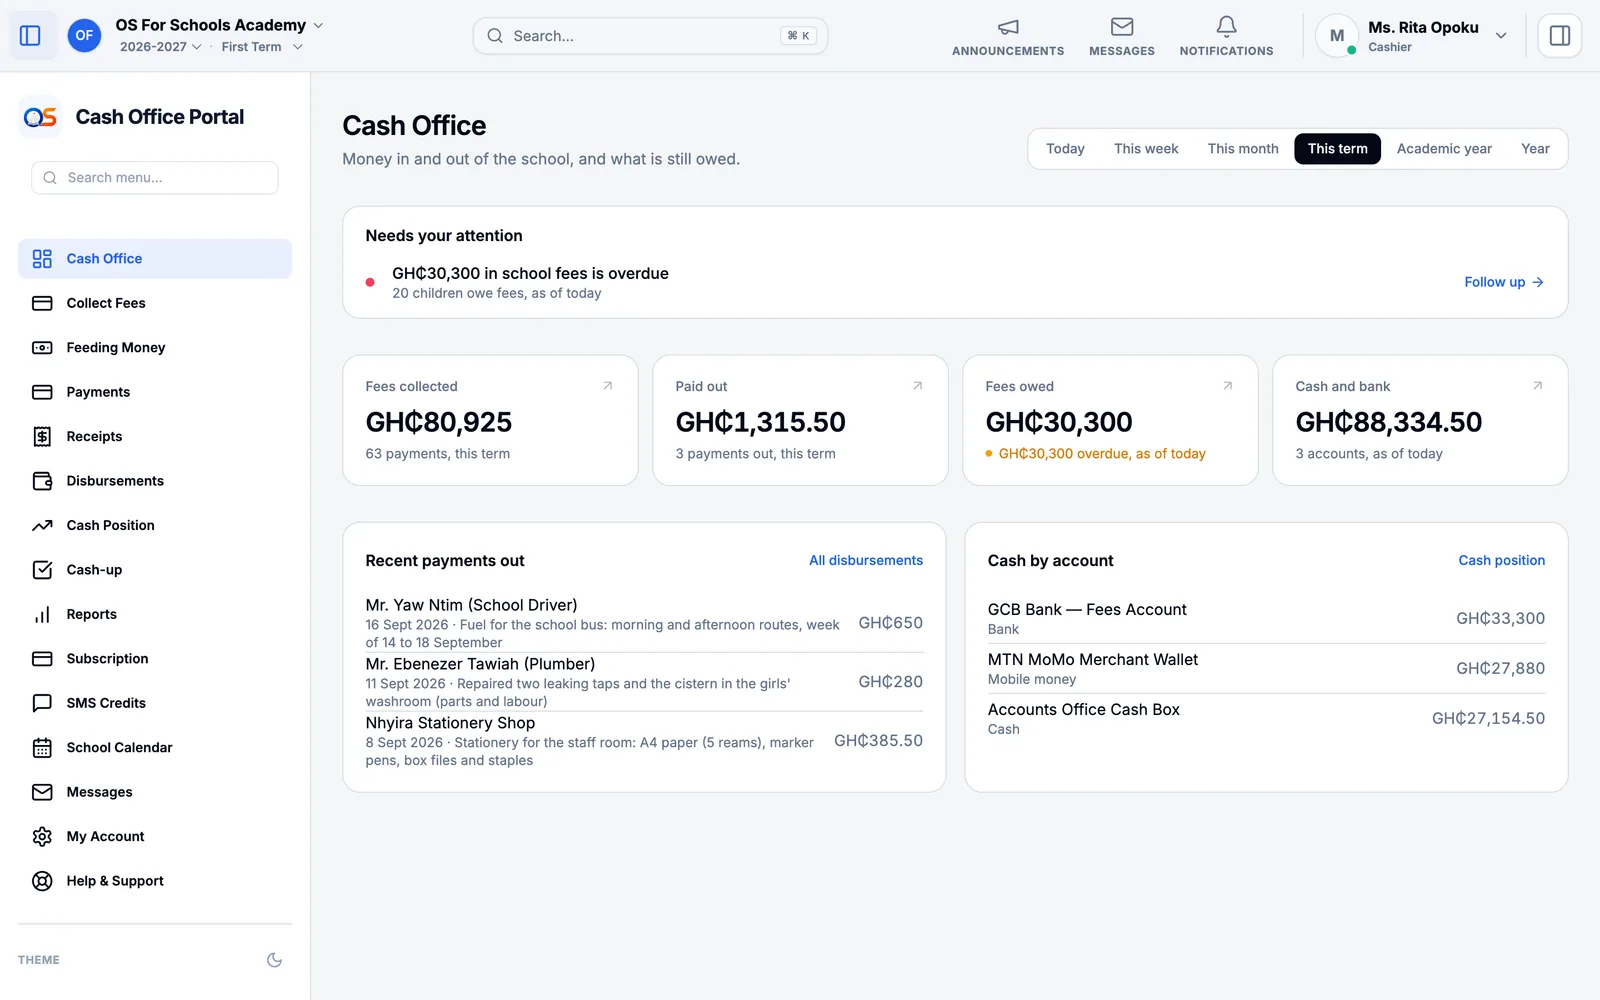Open the First Term dropdown

click(262, 47)
